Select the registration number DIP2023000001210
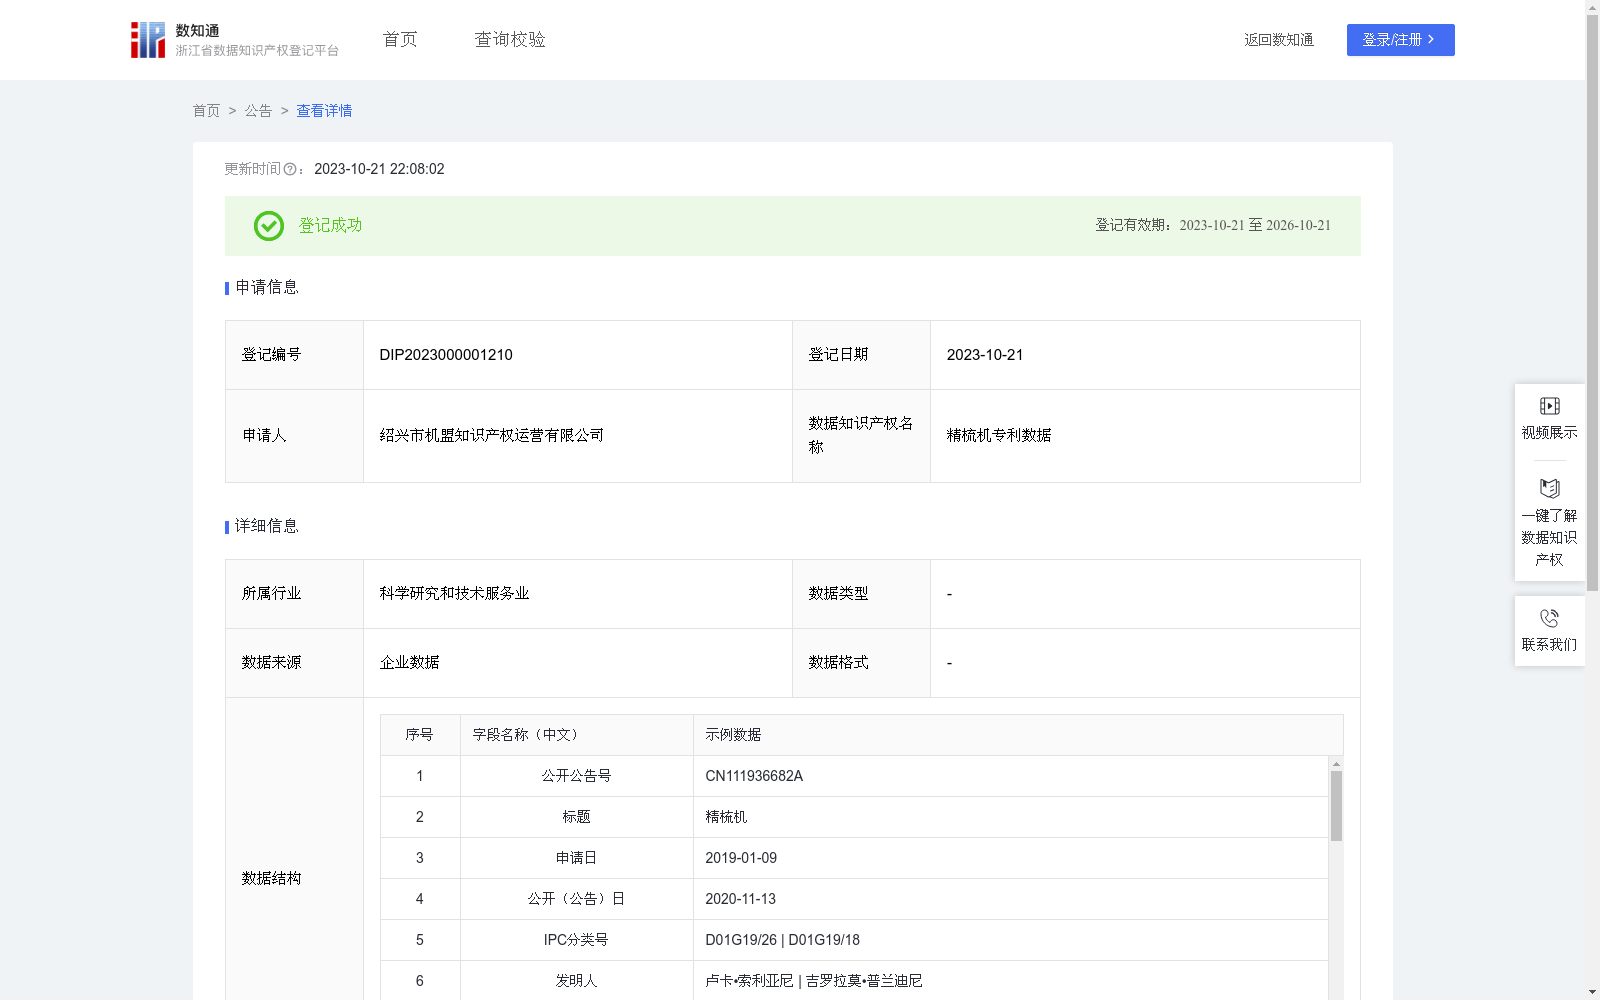This screenshot has height=1000, width=1600. click(446, 355)
